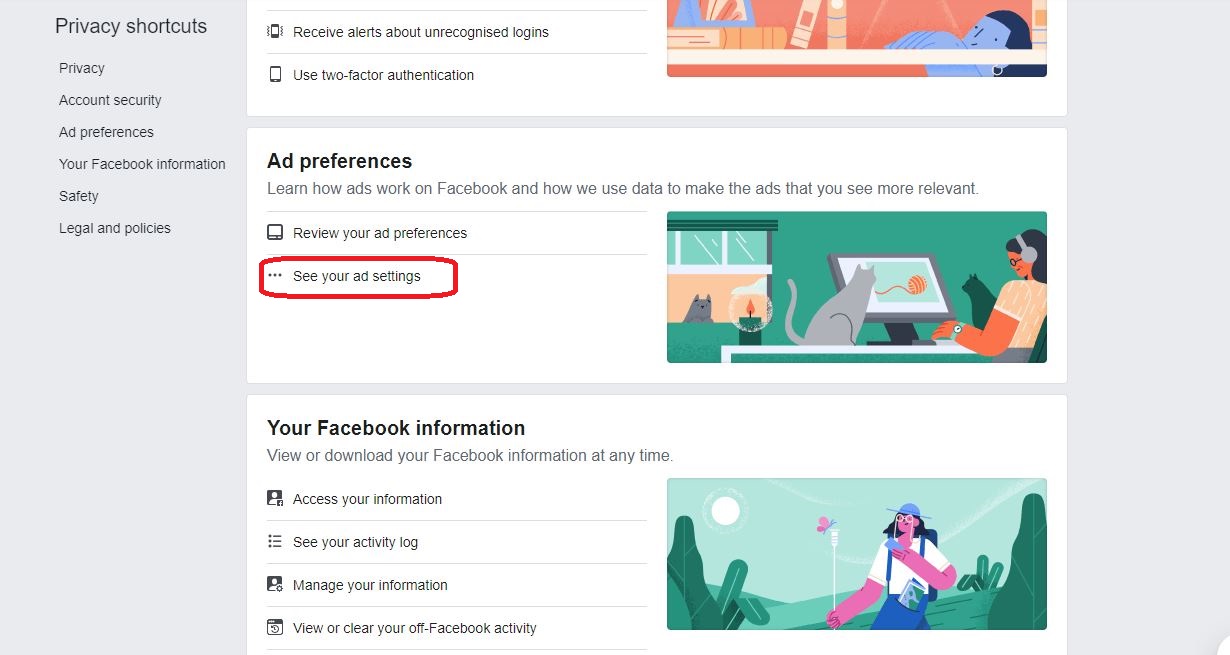Click the three-dots icon beside ad settings
The image size is (1230, 655).
point(275,276)
